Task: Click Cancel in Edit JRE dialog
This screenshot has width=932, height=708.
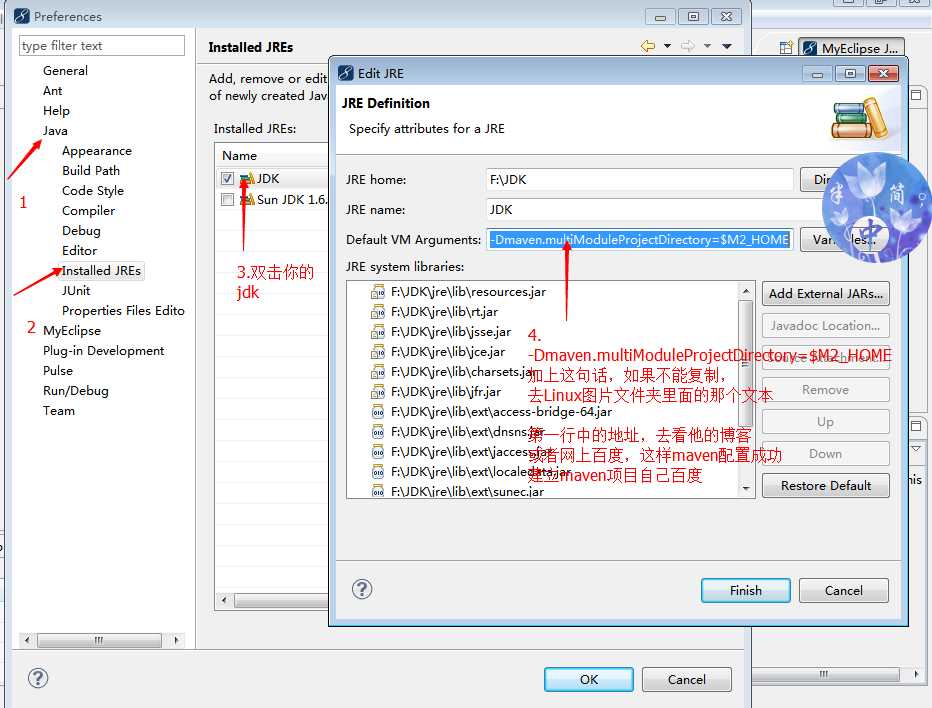Action: [843, 590]
